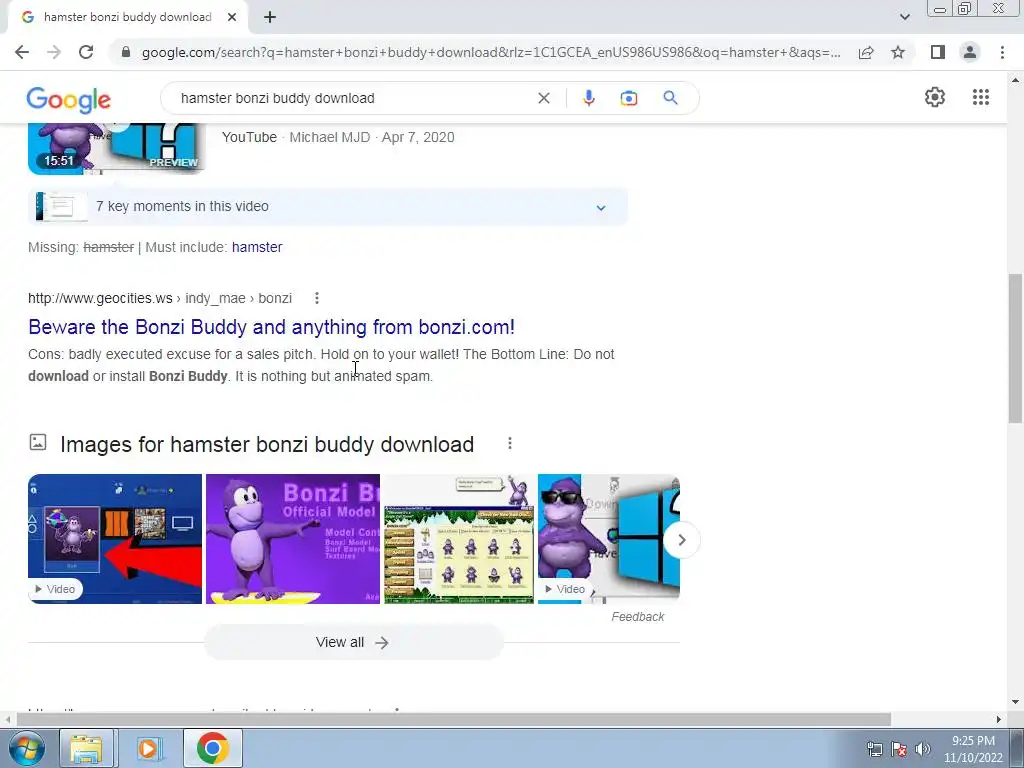
Task: Click the magnifier search button
Action: (670, 98)
